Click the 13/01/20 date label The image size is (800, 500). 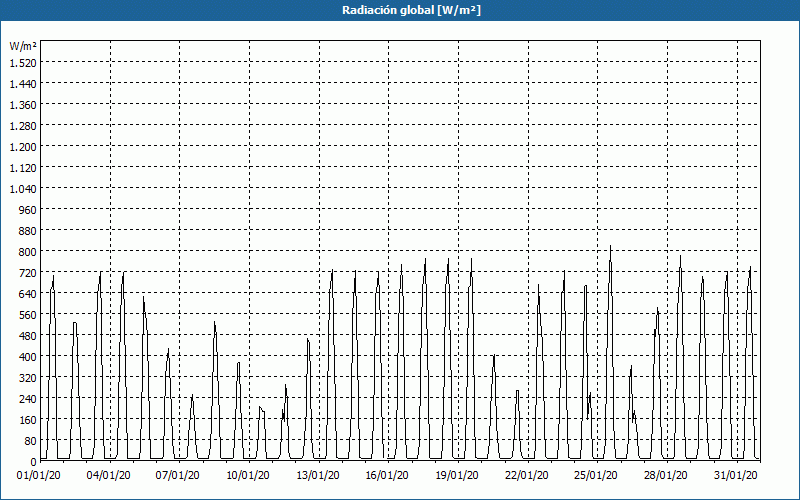pos(317,475)
